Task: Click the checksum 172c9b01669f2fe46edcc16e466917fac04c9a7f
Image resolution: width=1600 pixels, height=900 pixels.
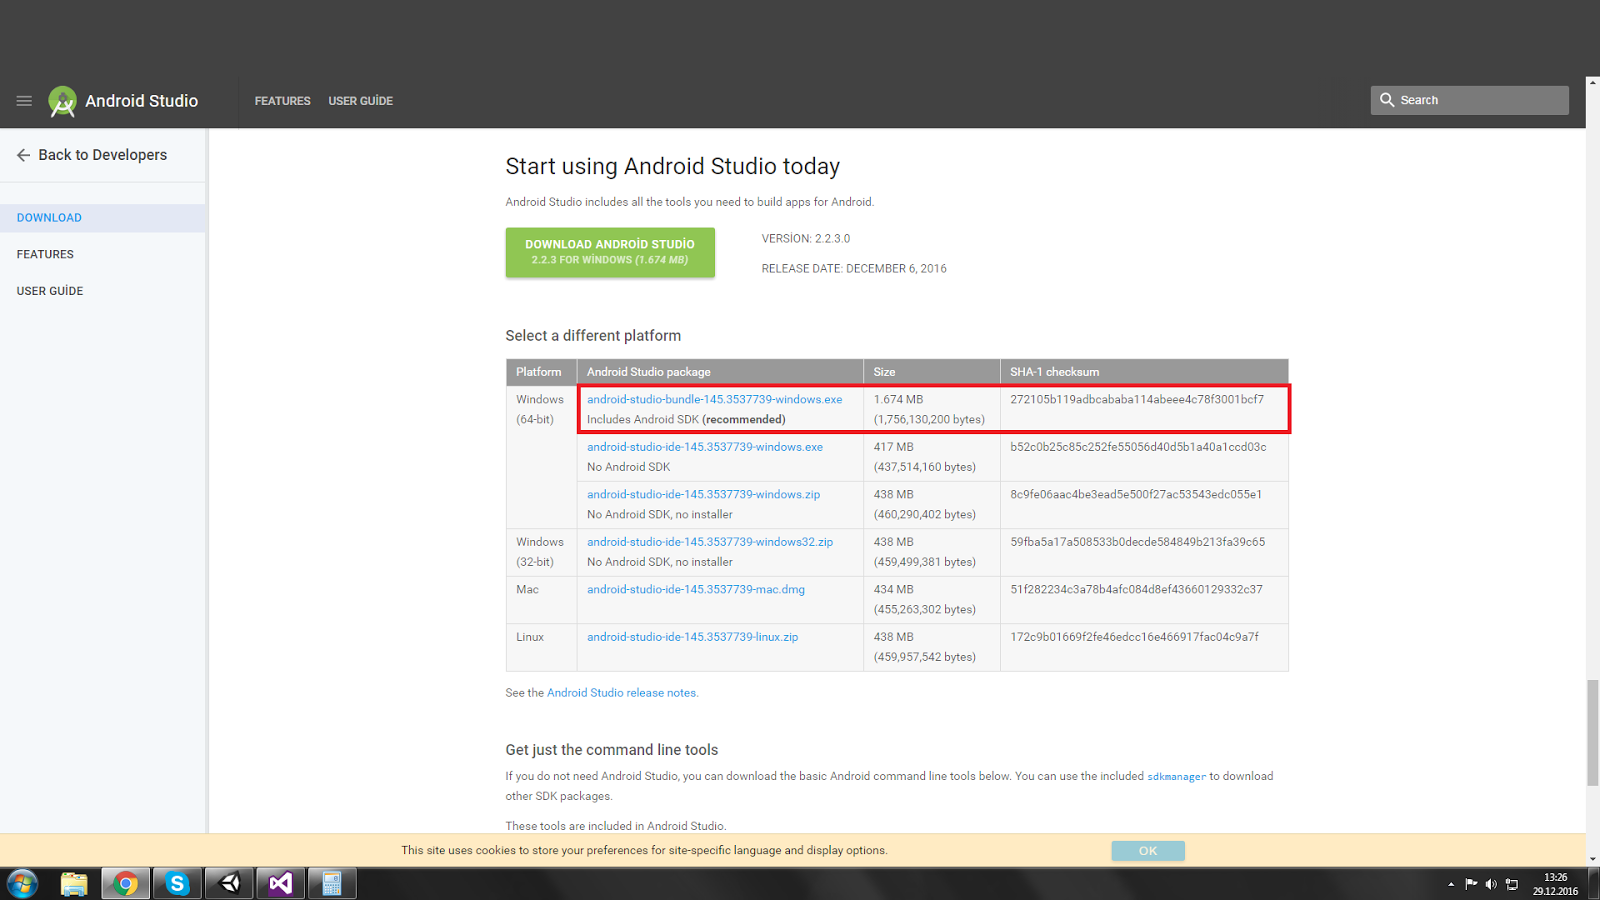Action: pos(1134,637)
